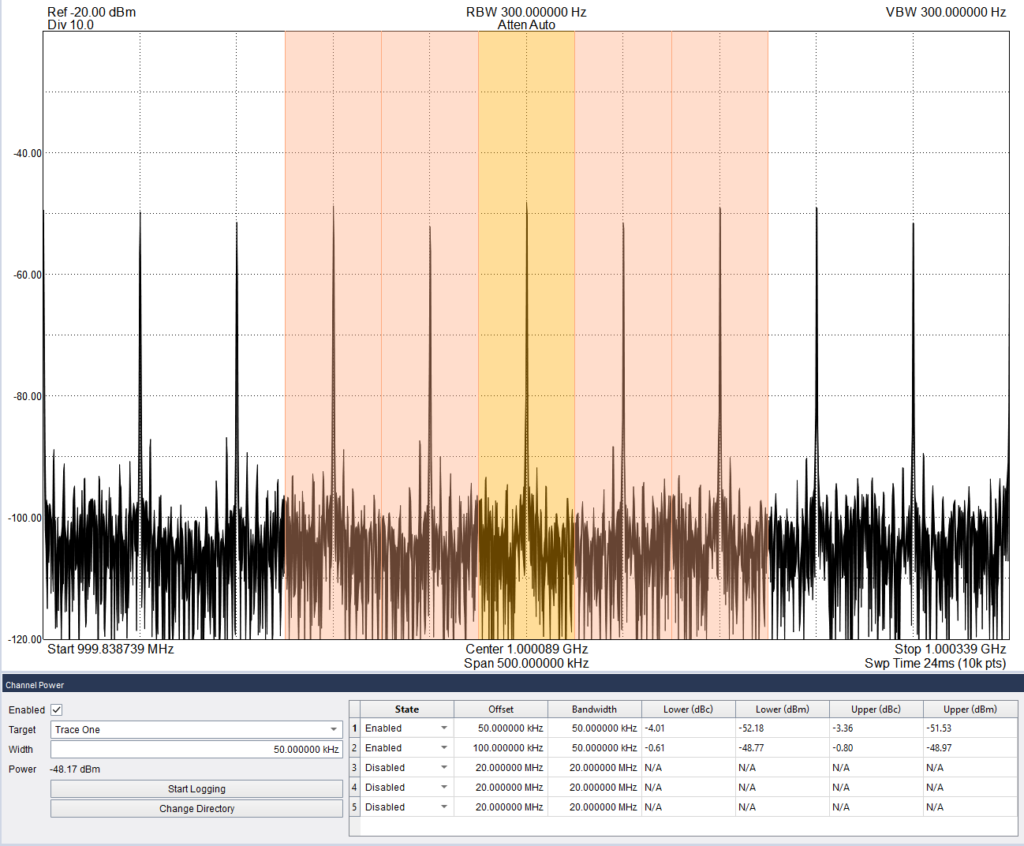The image size is (1024, 846).
Task: Edit channel 2 Offset of 100 kHz
Action: (500, 748)
